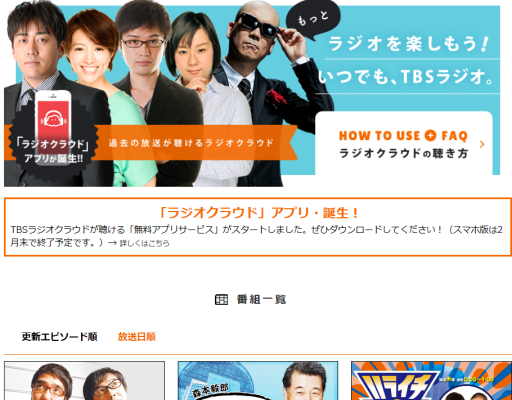Click the いつでも、TBSラジオ。 banner text
This screenshot has height=400, width=512.
[406, 77]
